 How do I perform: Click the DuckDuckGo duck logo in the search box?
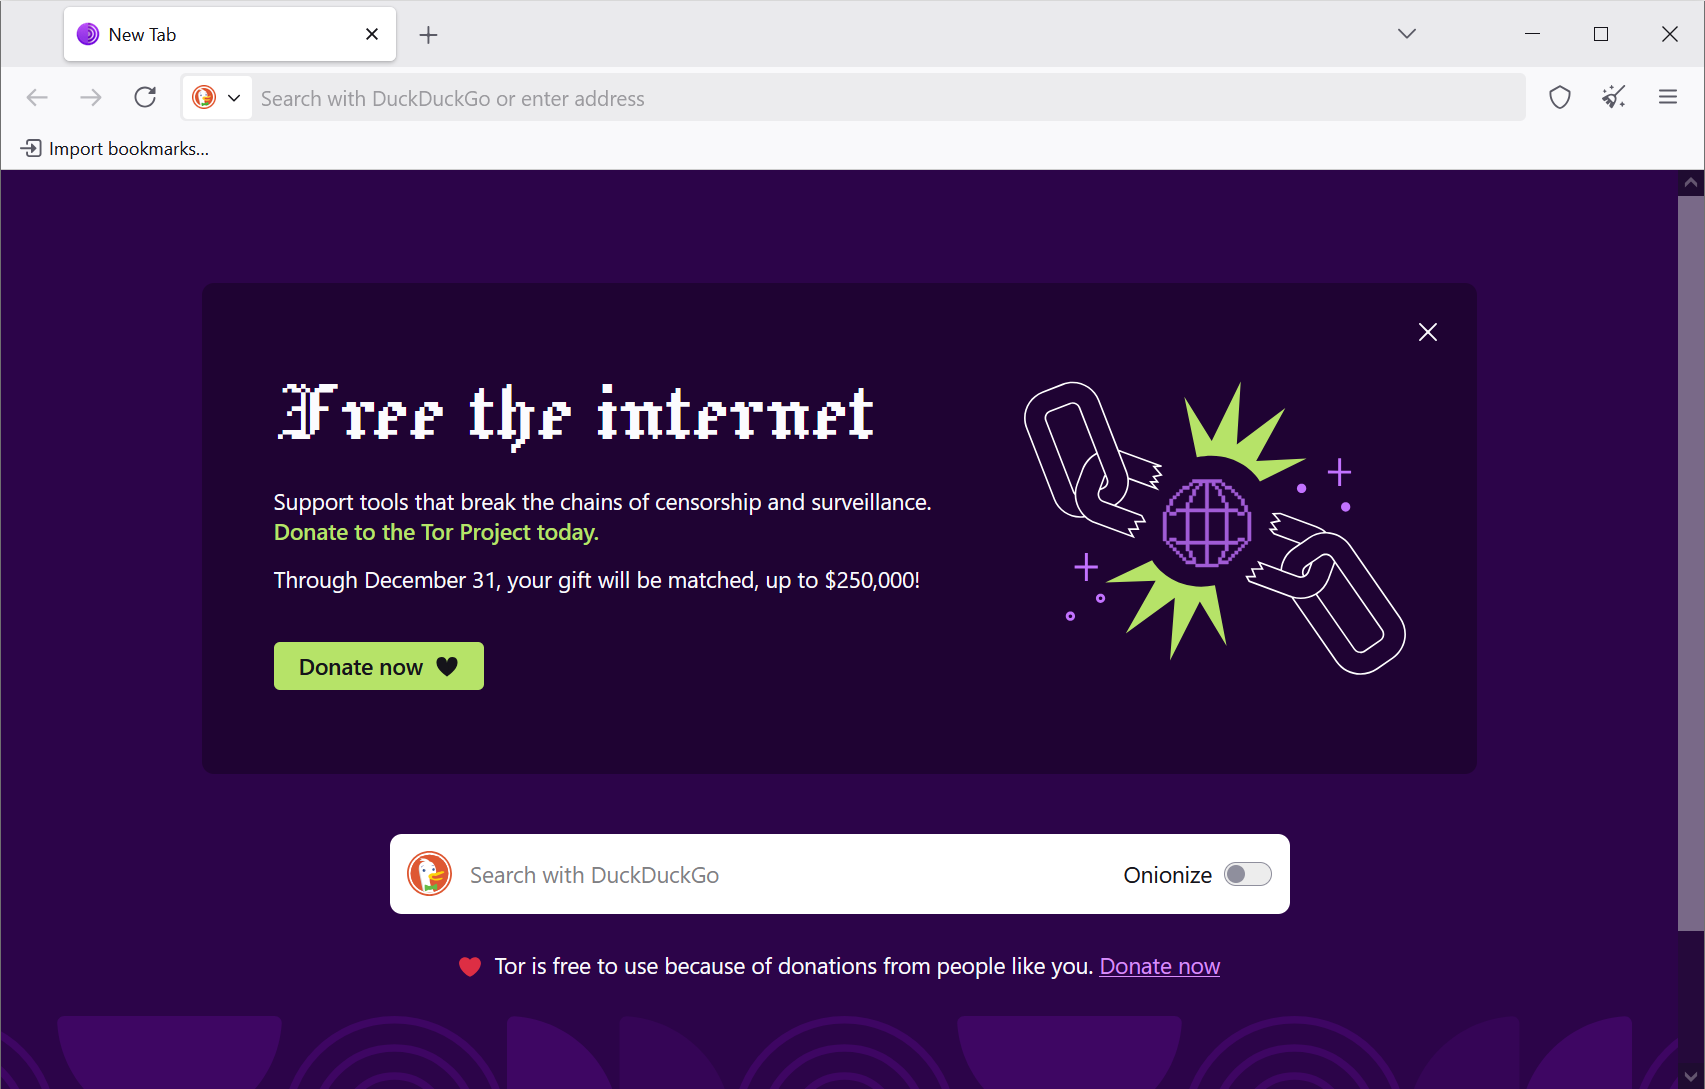click(429, 874)
